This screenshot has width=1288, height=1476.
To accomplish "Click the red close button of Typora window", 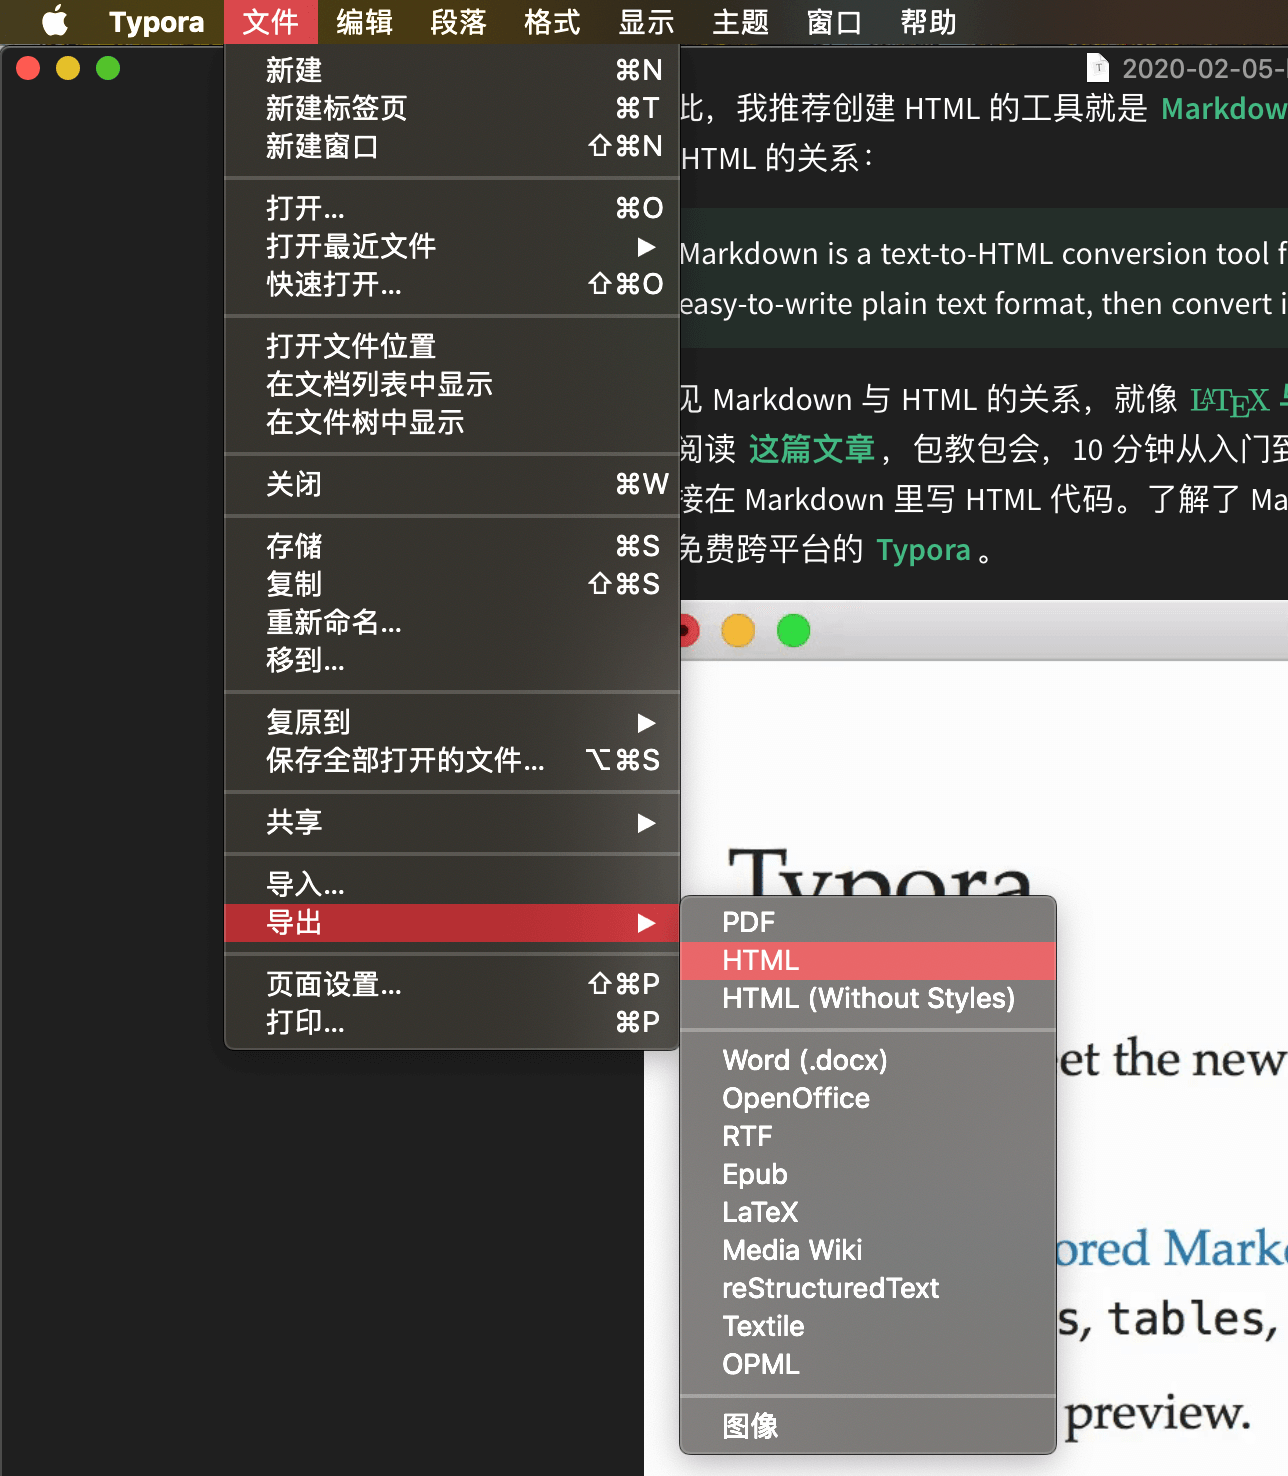I will [x=28, y=68].
